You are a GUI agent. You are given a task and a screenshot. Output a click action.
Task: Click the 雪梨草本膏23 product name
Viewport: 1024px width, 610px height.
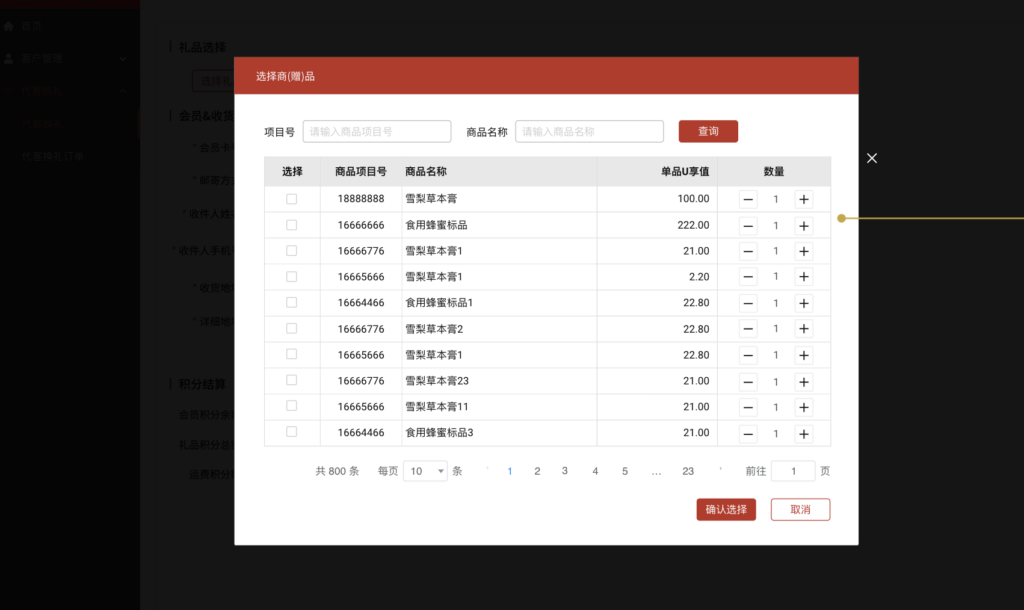[x=437, y=381]
